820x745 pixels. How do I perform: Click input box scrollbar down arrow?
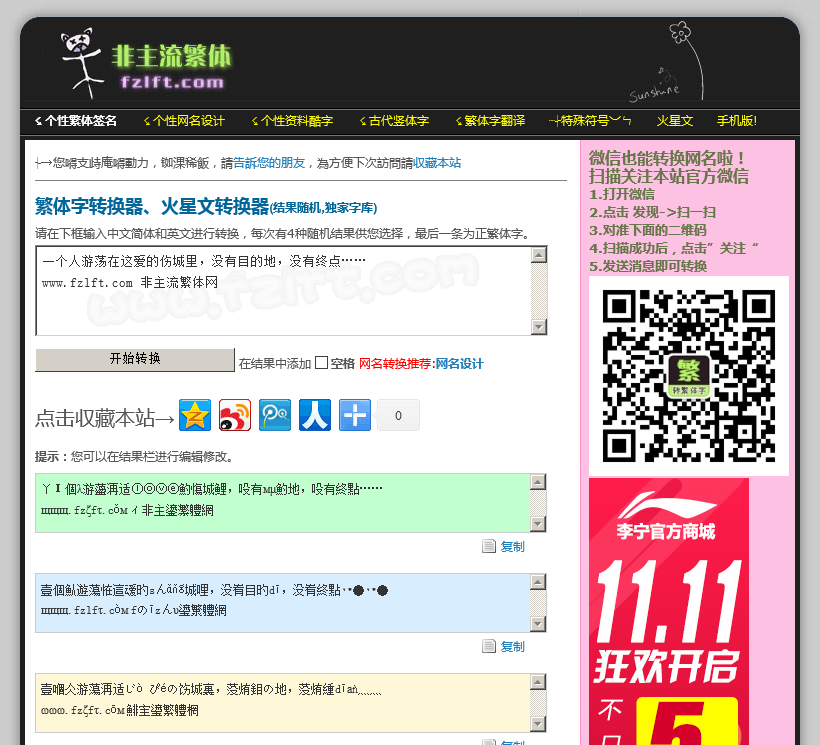coord(539,327)
